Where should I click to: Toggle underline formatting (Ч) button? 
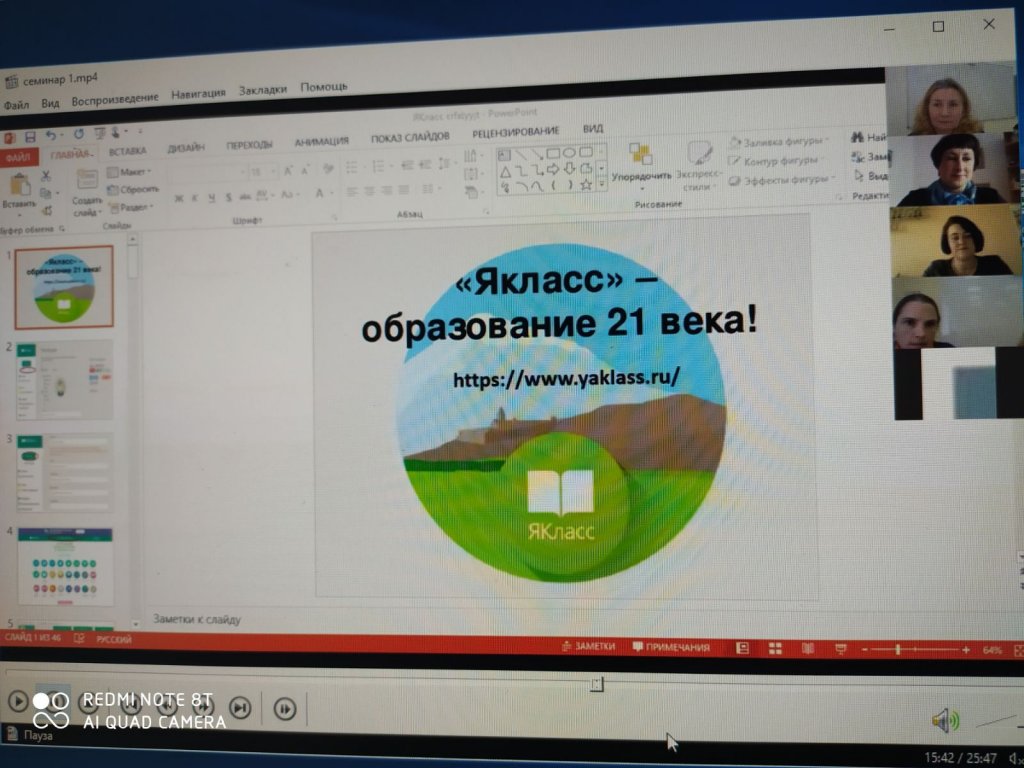click(x=213, y=197)
